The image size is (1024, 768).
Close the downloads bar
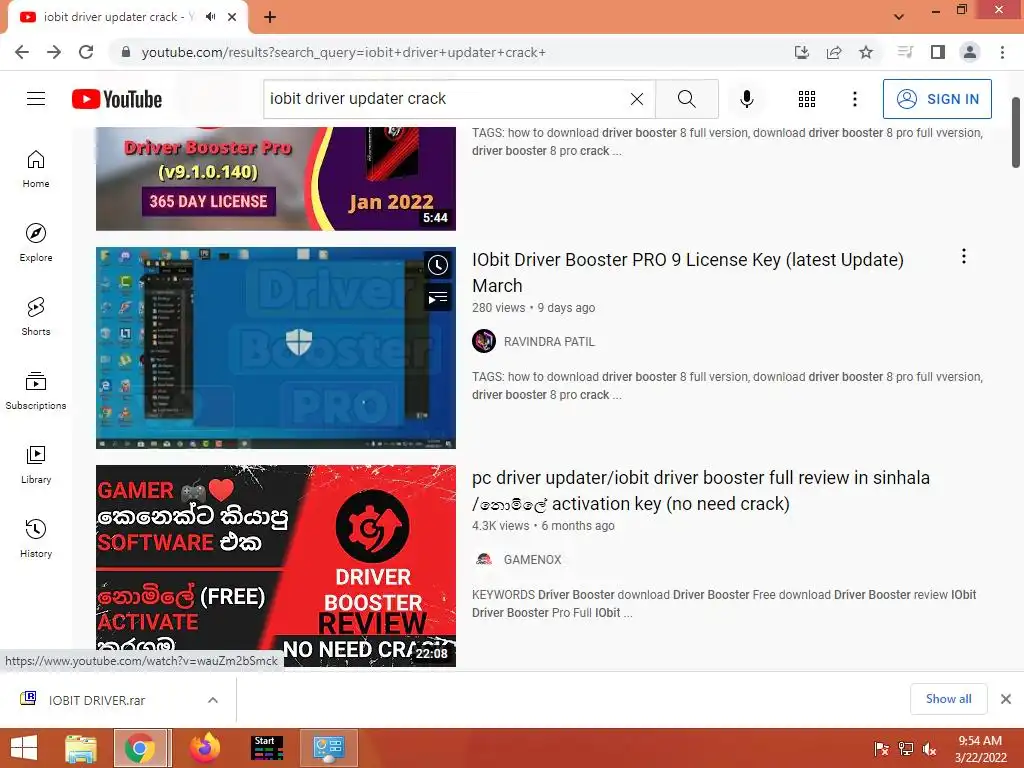click(1006, 699)
